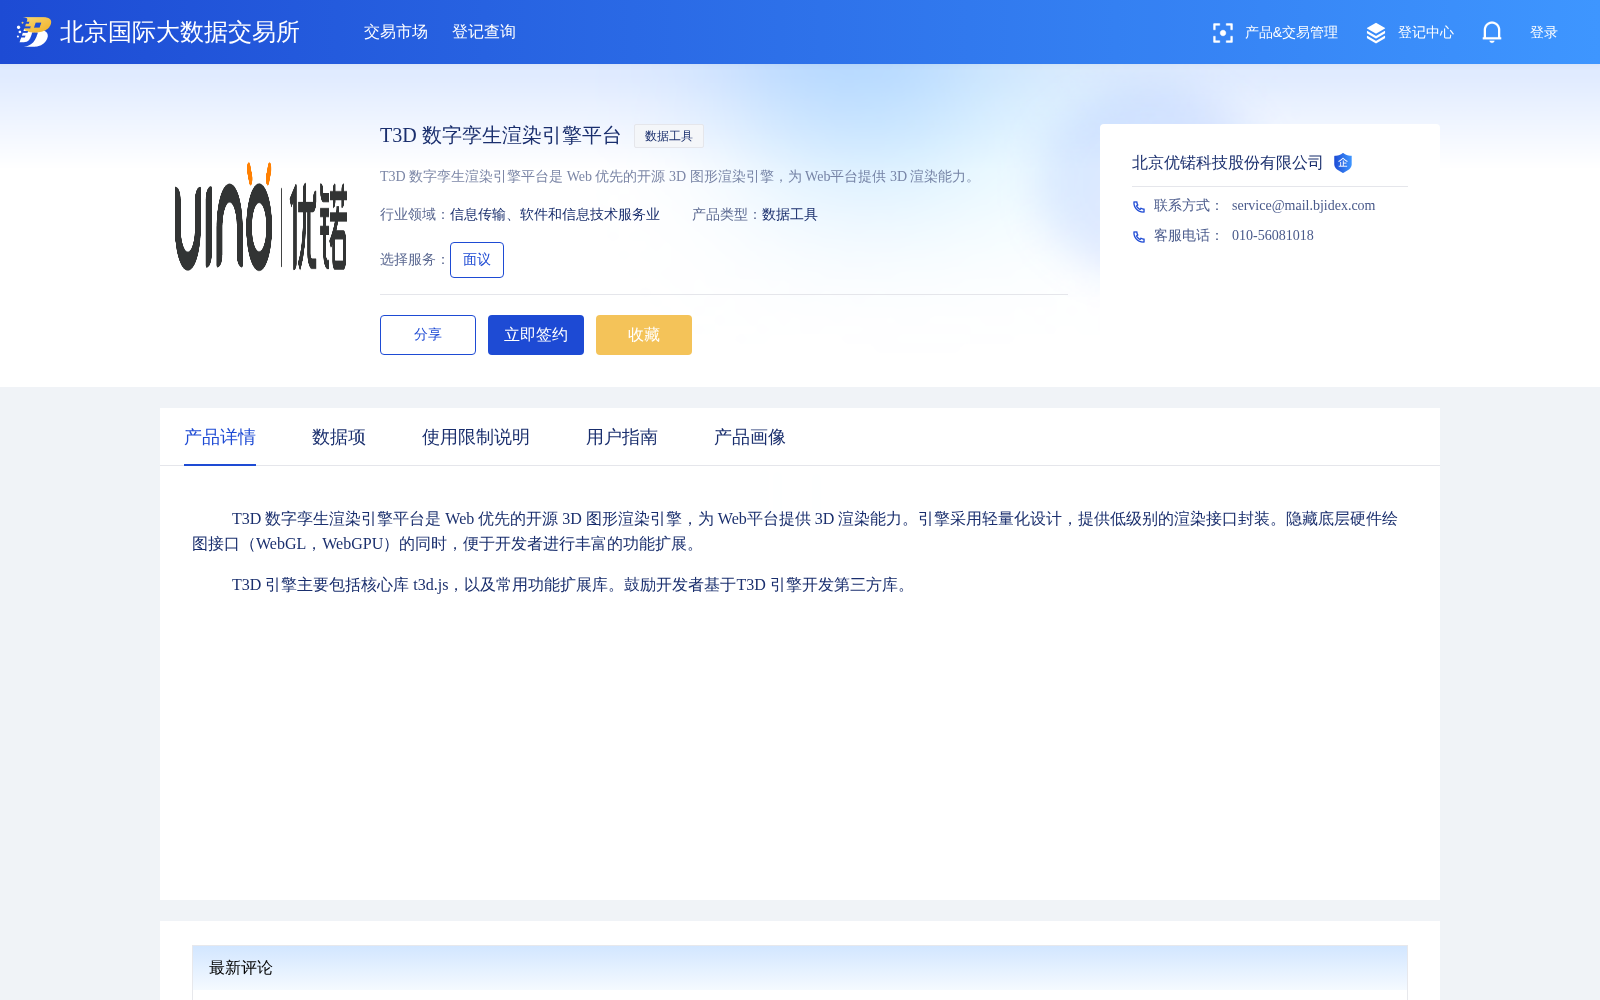1600x1000 pixels.
Task: Click the 分享 button
Action: pos(428,335)
